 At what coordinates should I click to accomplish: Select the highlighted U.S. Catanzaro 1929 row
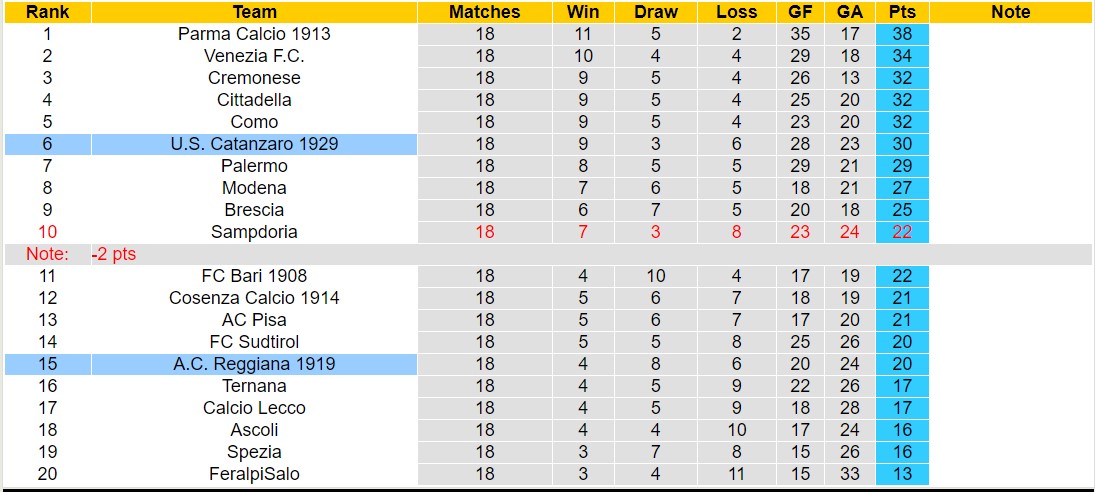click(x=254, y=144)
